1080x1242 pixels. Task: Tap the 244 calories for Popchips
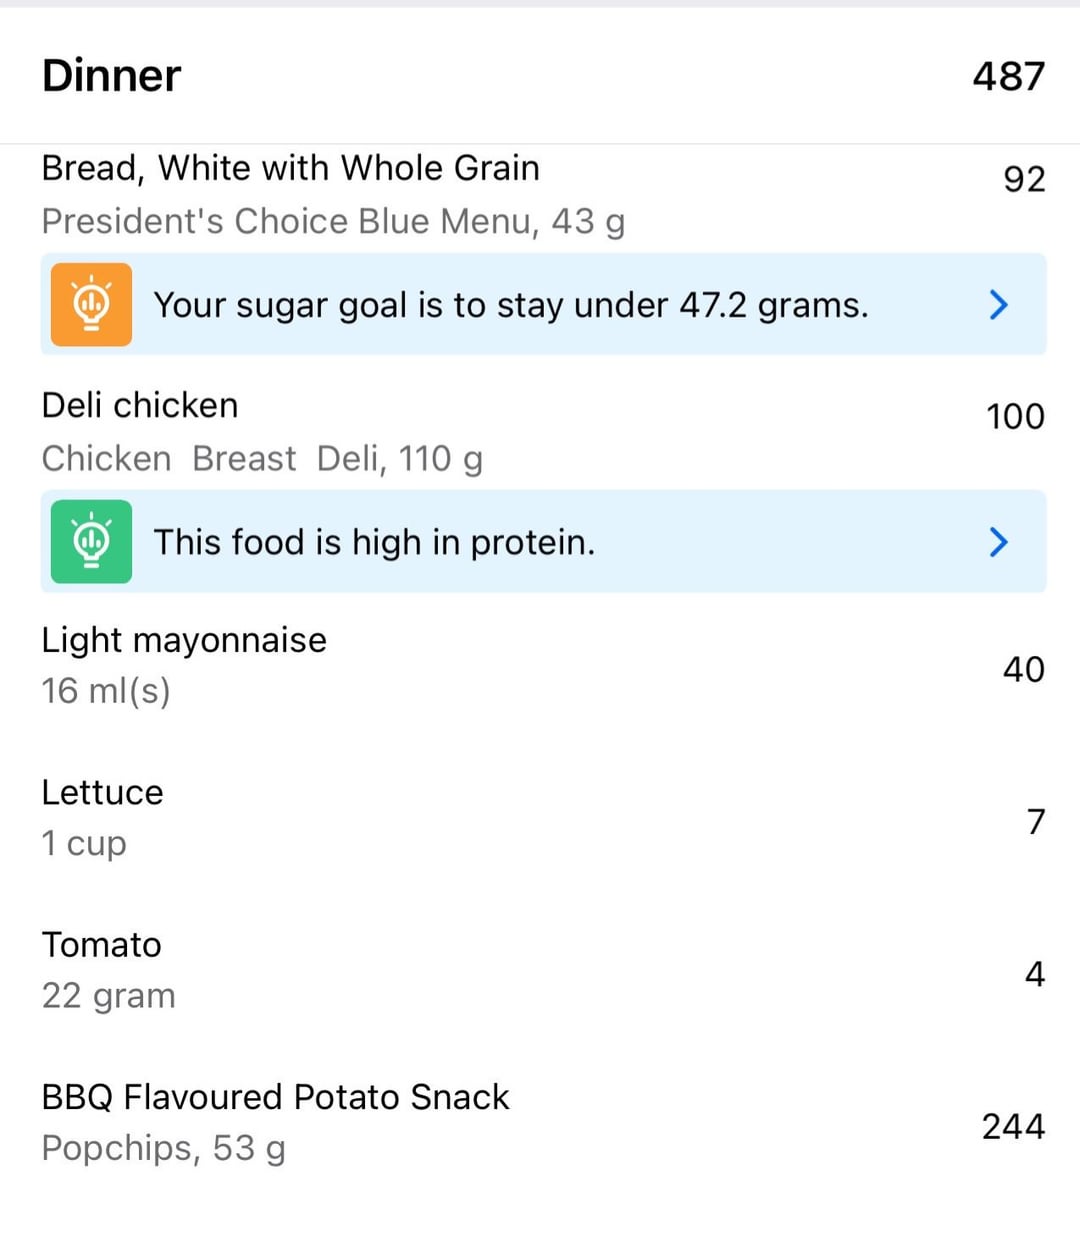pos(1013,1126)
